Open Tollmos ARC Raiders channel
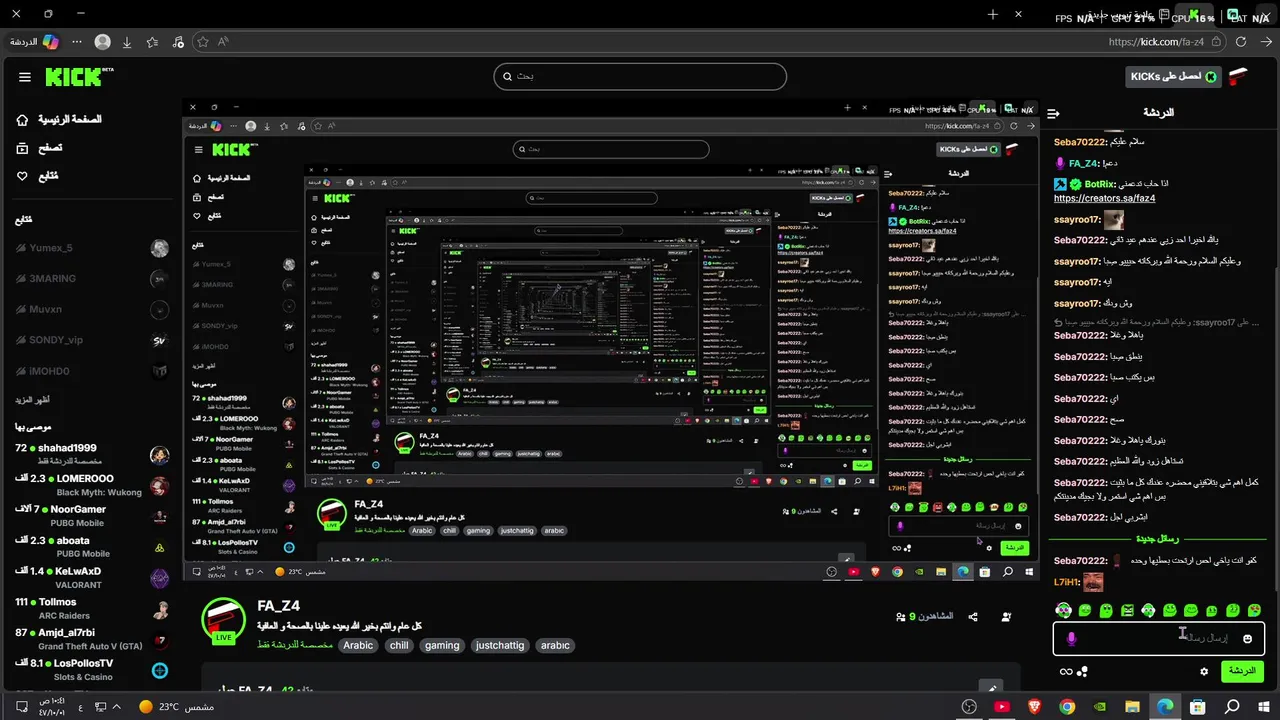Viewport: 1280px width, 720px height. (x=92, y=609)
